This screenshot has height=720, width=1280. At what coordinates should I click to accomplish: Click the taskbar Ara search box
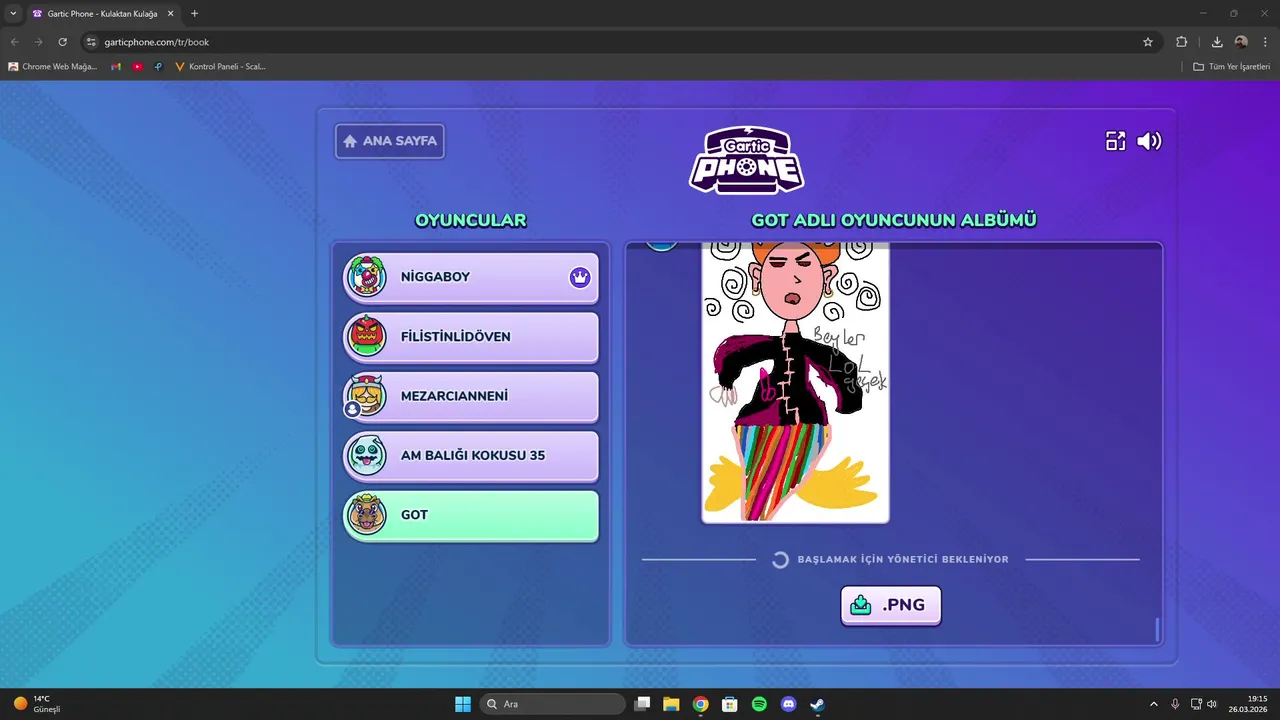[553, 704]
